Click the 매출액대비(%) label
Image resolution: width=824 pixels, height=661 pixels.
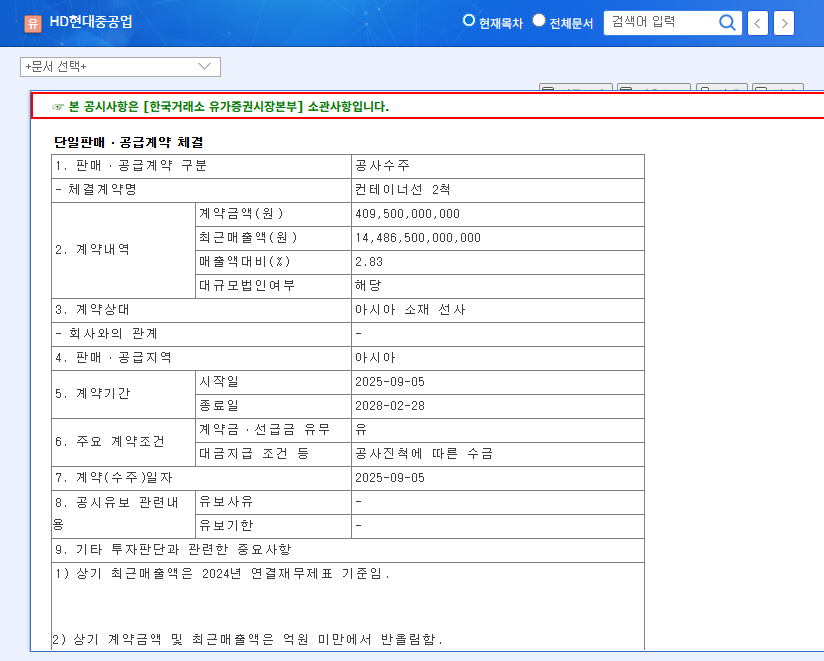coord(245,261)
